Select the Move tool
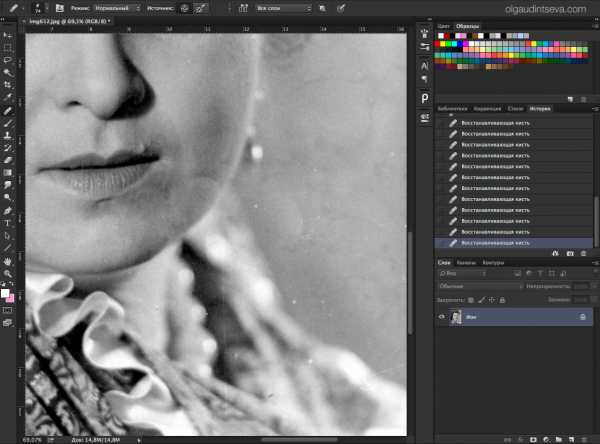The image size is (600, 444). (x=7, y=35)
